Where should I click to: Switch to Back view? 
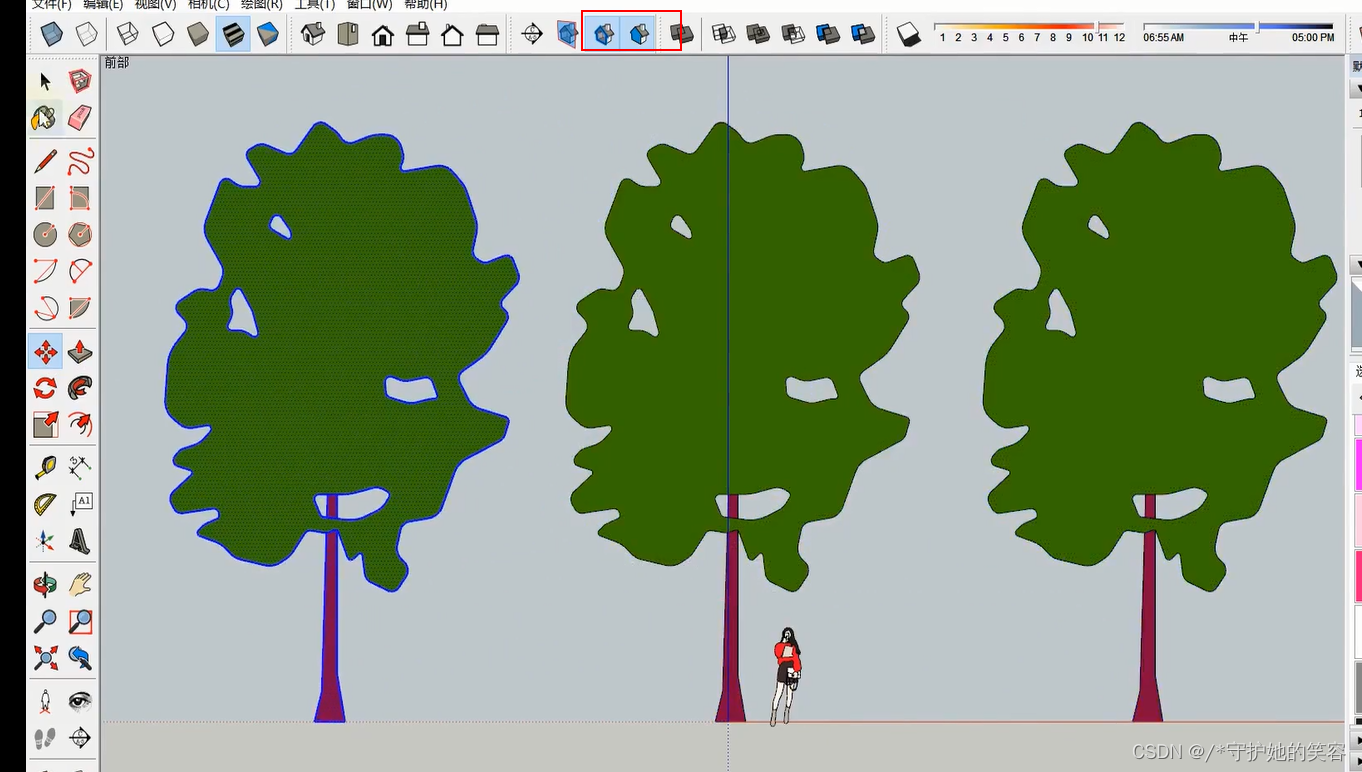tap(453, 35)
